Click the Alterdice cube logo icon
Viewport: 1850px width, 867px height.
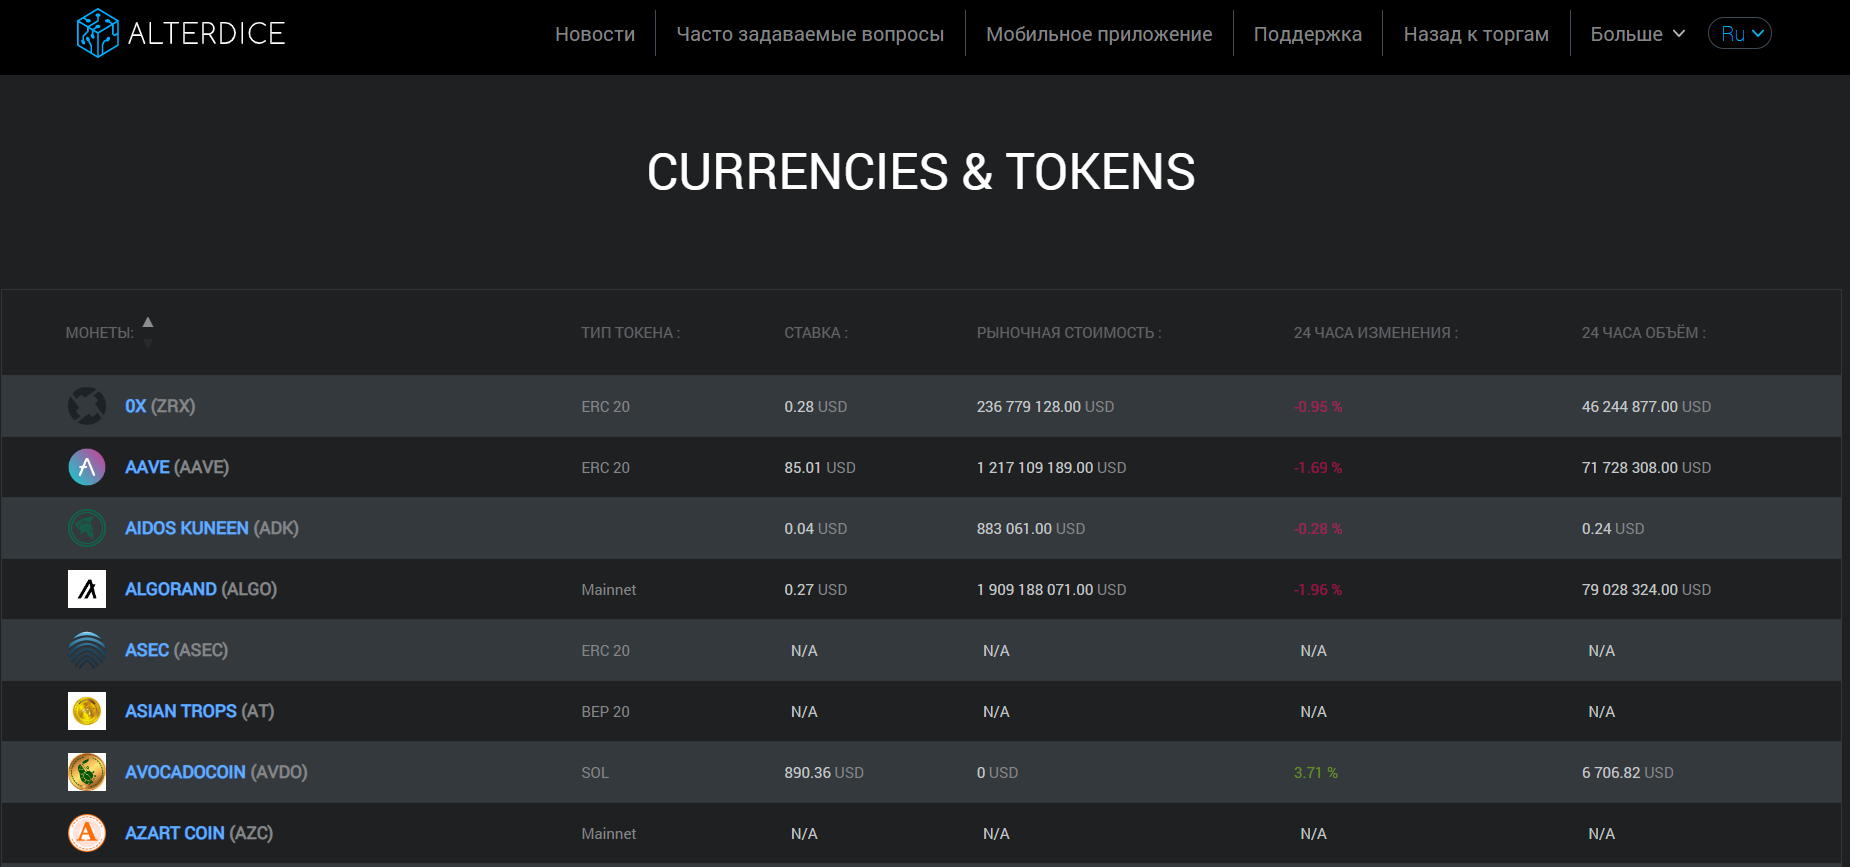click(98, 33)
